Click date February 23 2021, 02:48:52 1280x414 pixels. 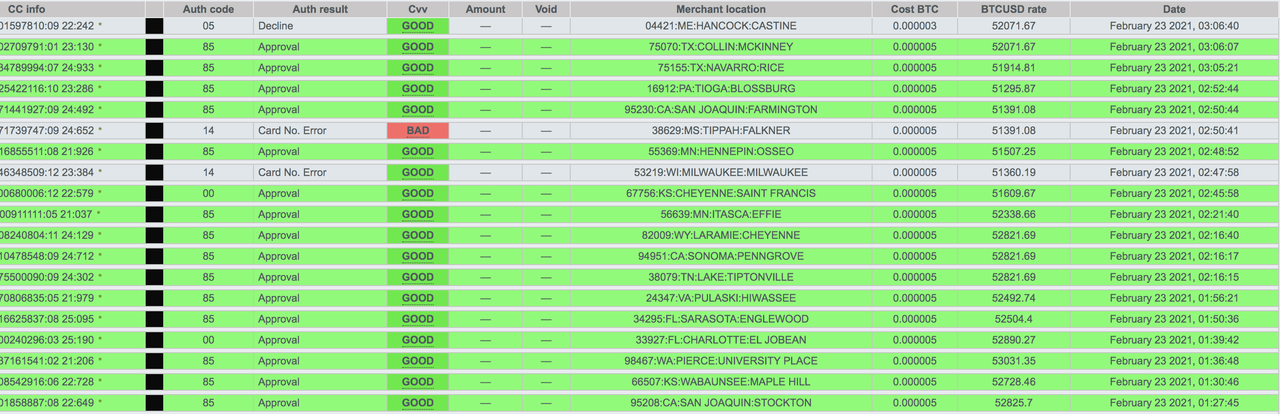(1174, 152)
